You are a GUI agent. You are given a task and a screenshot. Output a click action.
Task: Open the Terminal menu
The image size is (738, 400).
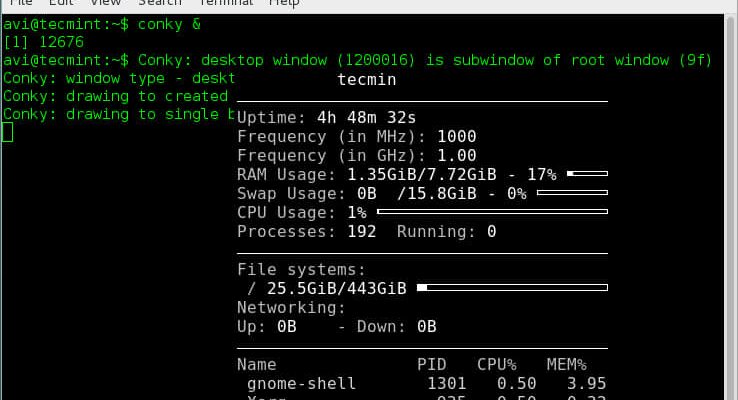(226, 3)
